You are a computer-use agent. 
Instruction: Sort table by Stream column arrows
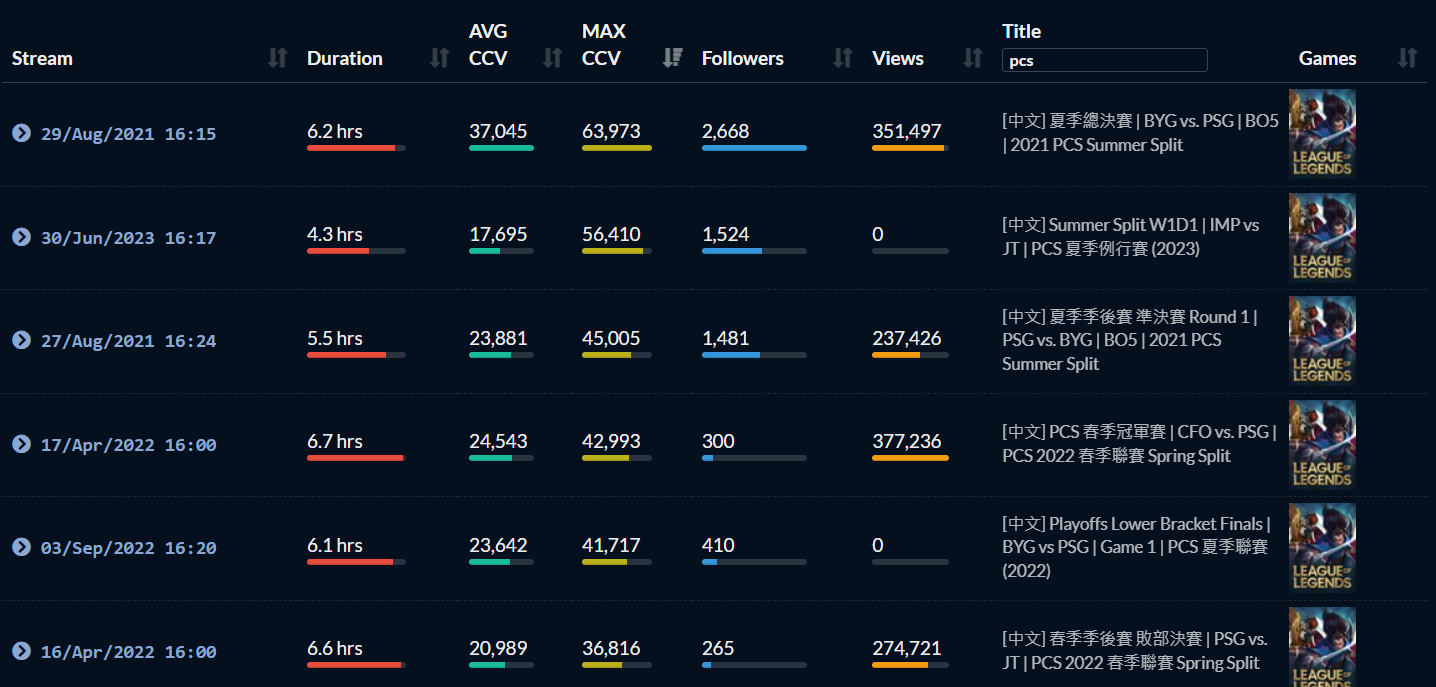[x=278, y=58]
